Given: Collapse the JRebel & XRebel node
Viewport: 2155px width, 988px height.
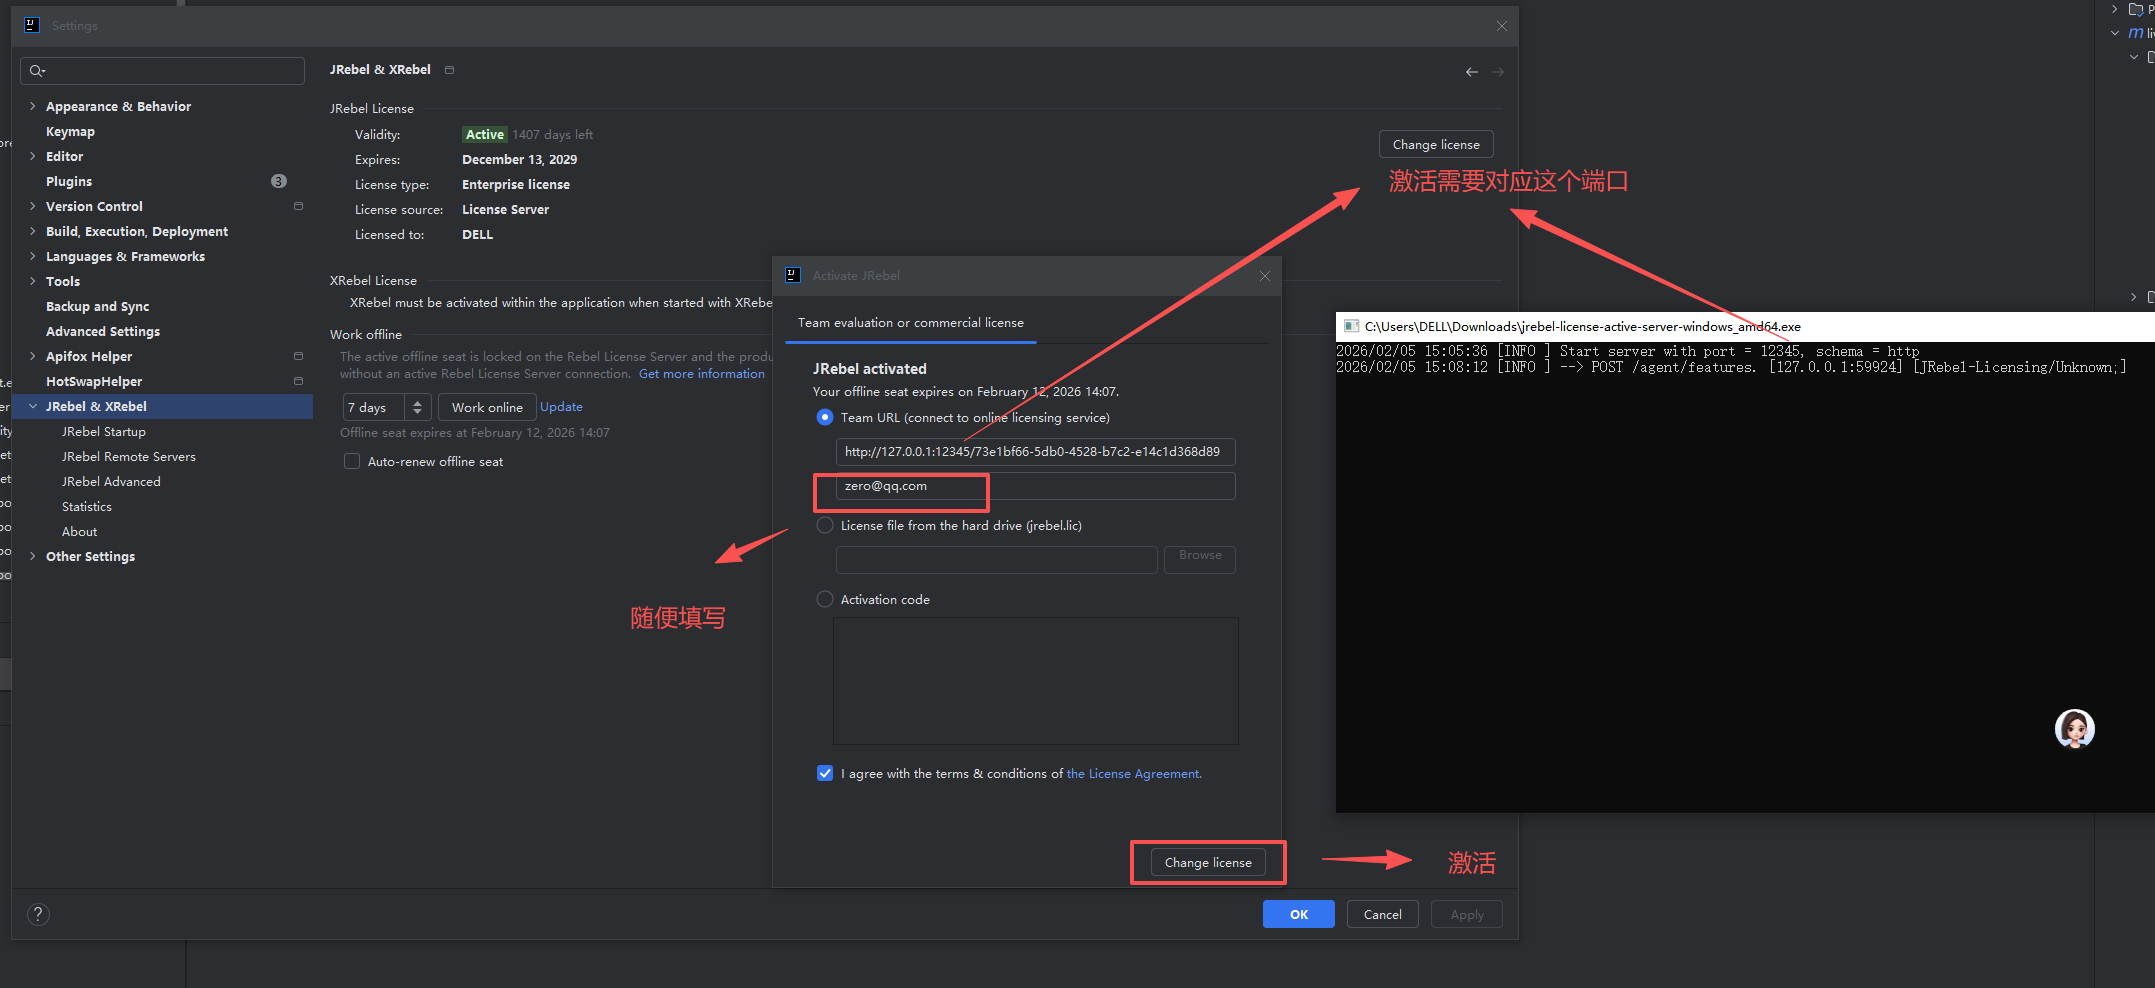Looking at the screenshot, I should click(x=33, y=406).
